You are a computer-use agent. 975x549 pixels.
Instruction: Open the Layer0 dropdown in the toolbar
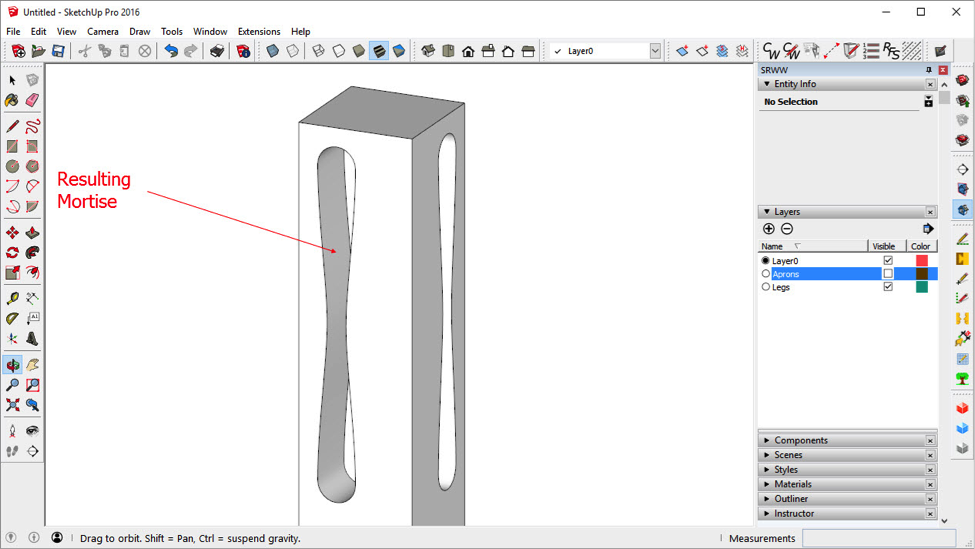pyautogui.click(x=655, y=51)
